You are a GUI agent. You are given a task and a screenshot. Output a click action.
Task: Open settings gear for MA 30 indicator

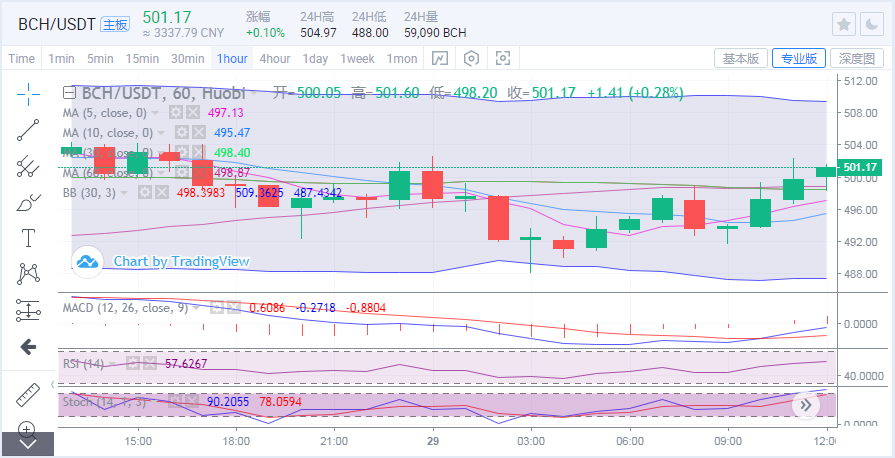tap(182, 152)
